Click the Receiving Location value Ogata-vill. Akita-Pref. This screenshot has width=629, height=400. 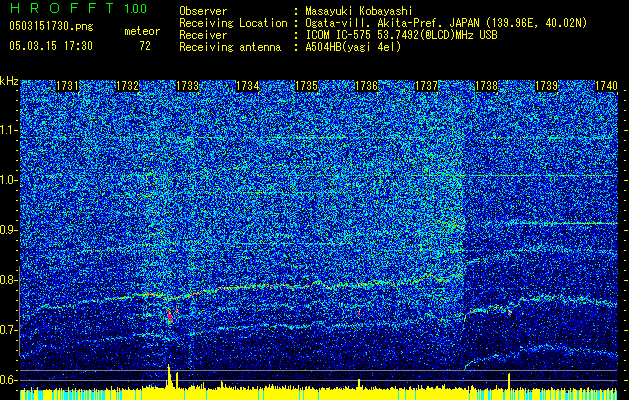(x=446, y=23)
